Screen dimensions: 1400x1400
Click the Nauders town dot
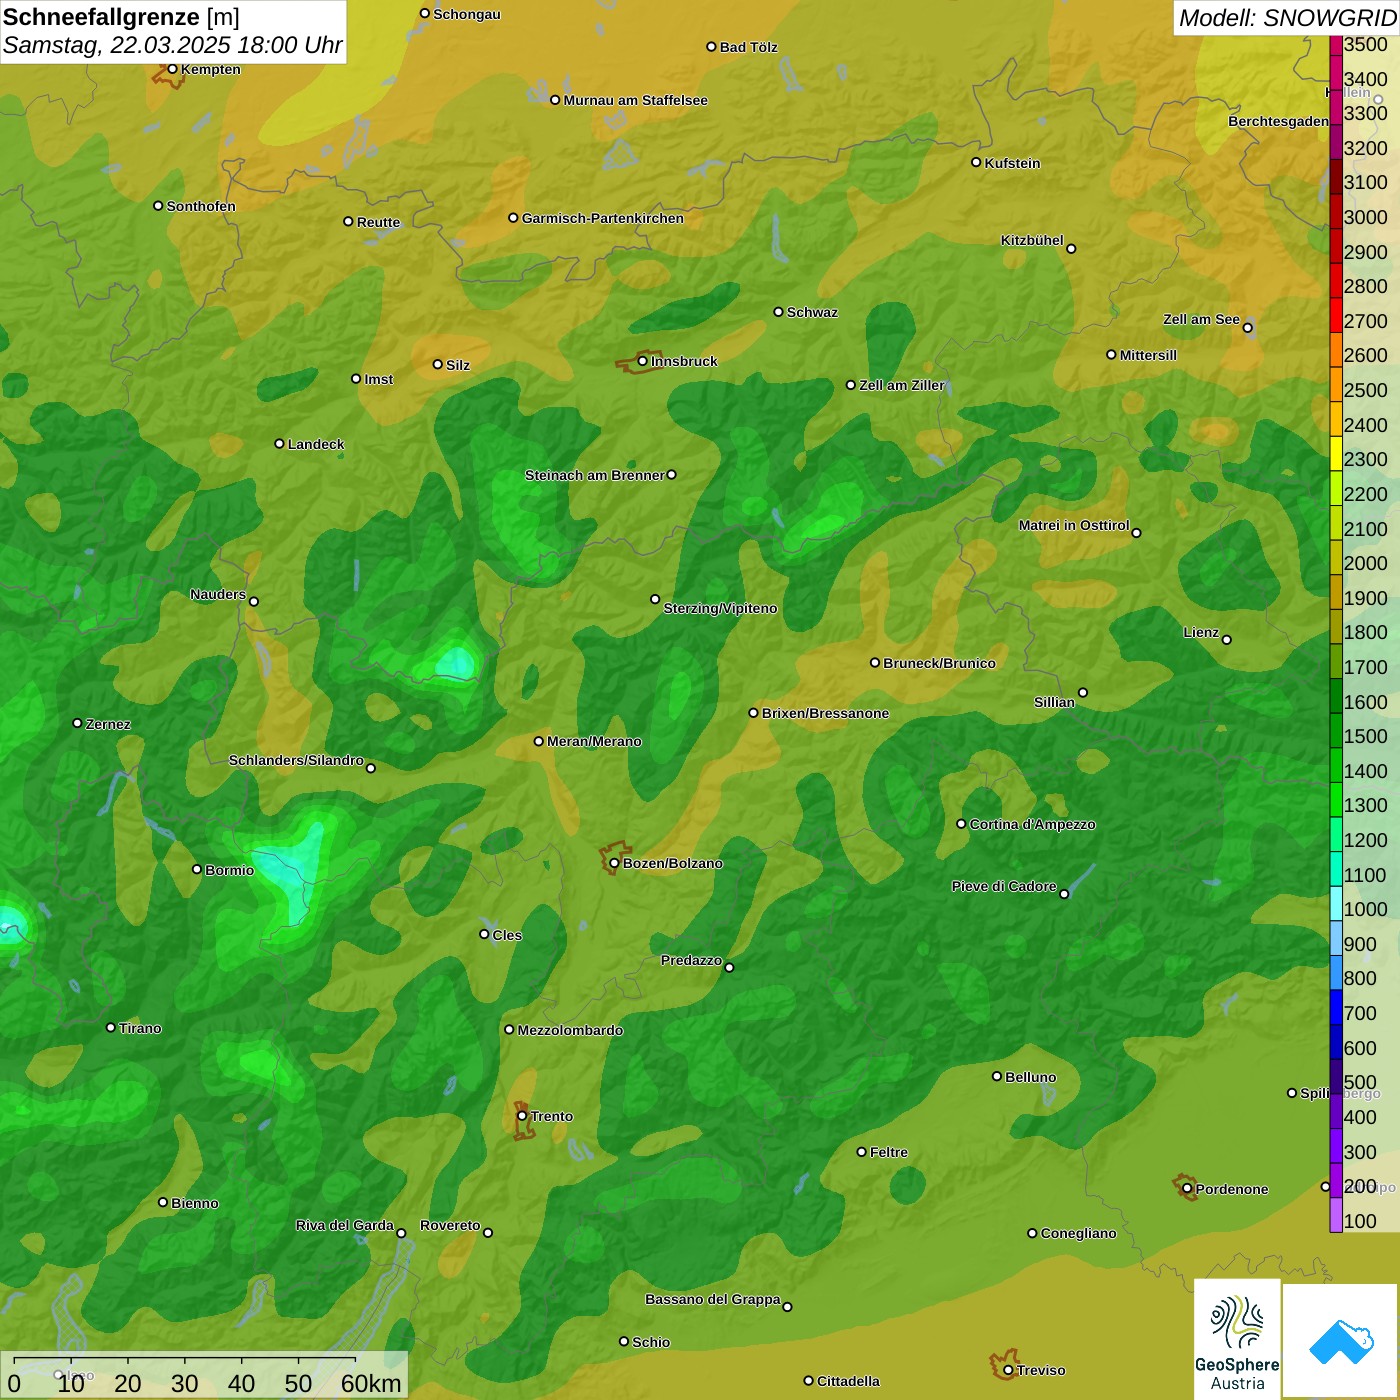pyautogui.click(x=253, y=601)
